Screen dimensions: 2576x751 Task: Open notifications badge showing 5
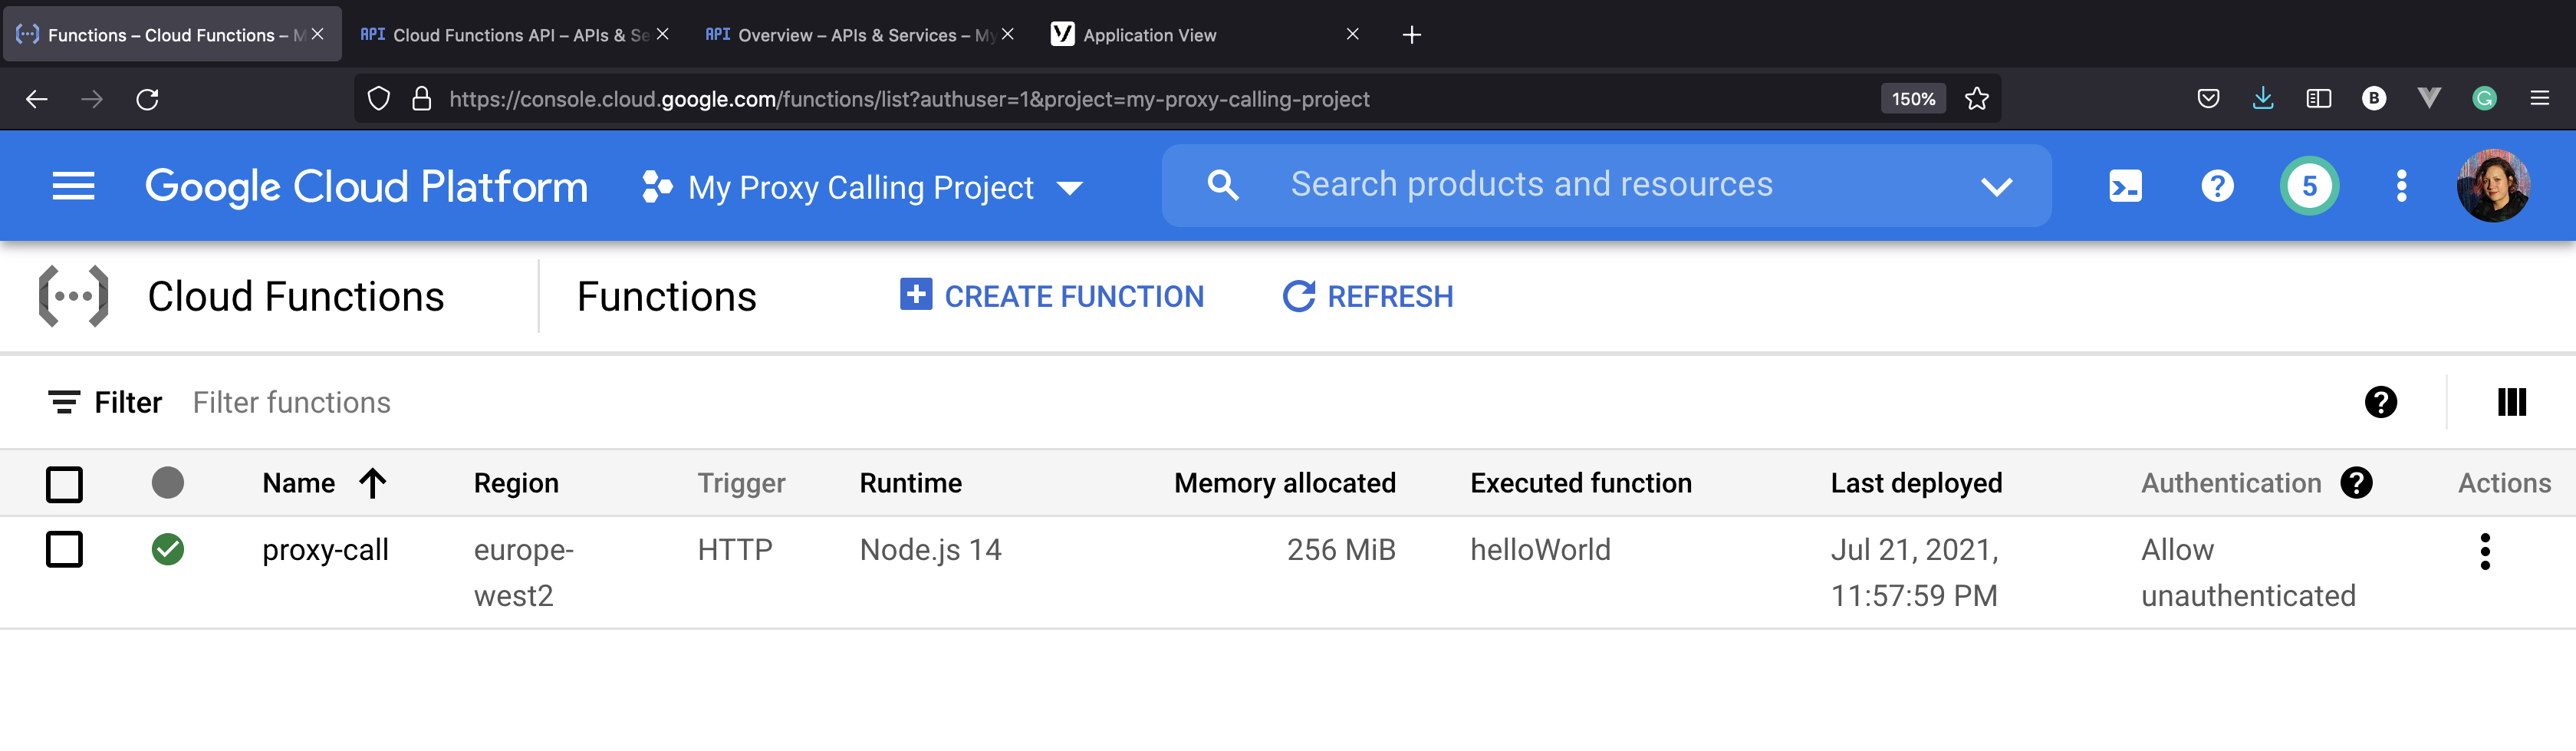[2309, 186]
